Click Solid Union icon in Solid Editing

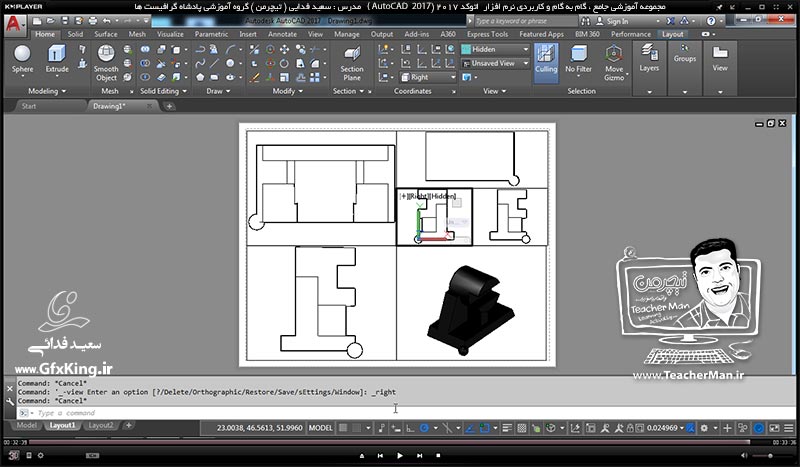pos(145,50)
